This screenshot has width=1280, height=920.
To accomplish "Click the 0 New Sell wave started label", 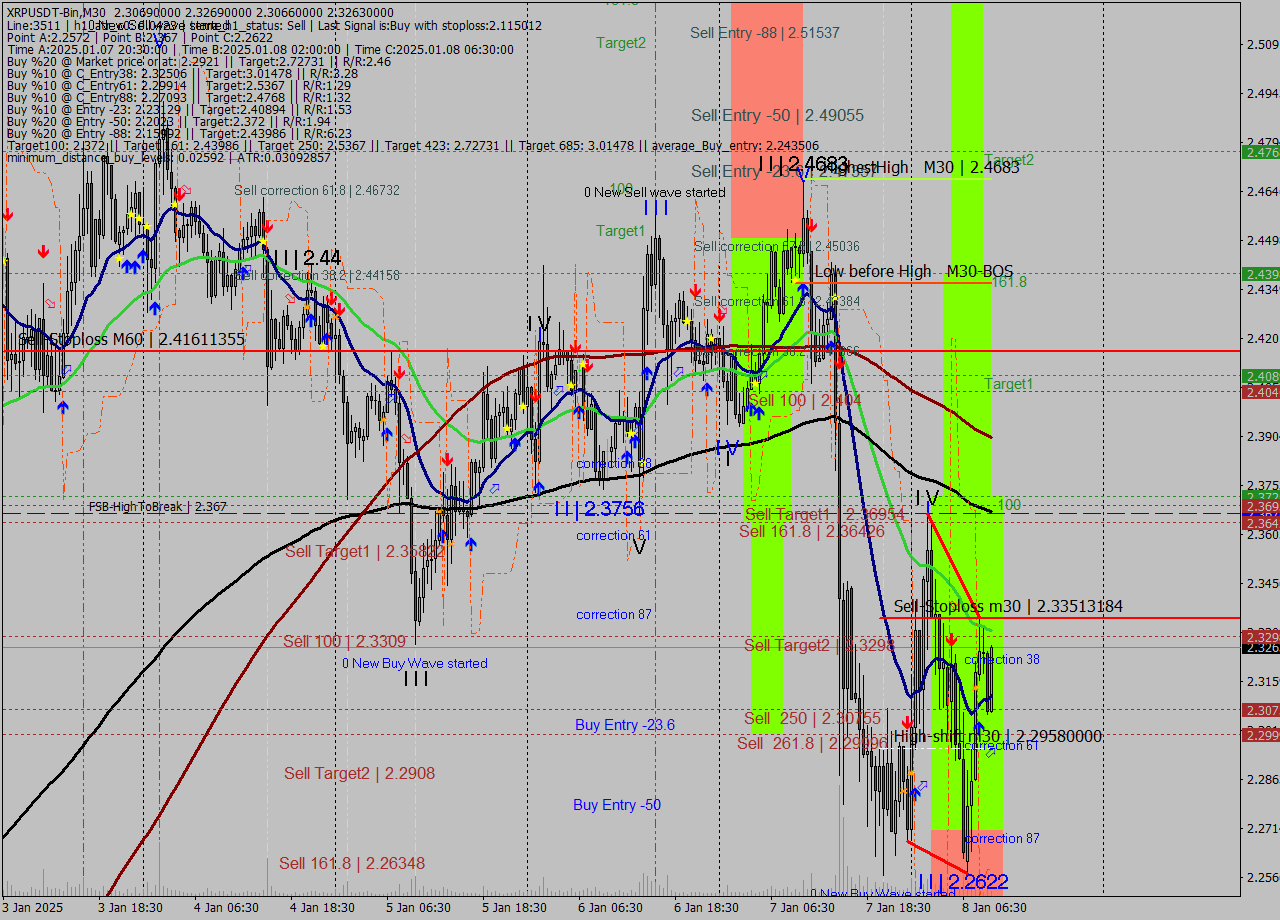I will pyautogui.click(x=655, y=192).
